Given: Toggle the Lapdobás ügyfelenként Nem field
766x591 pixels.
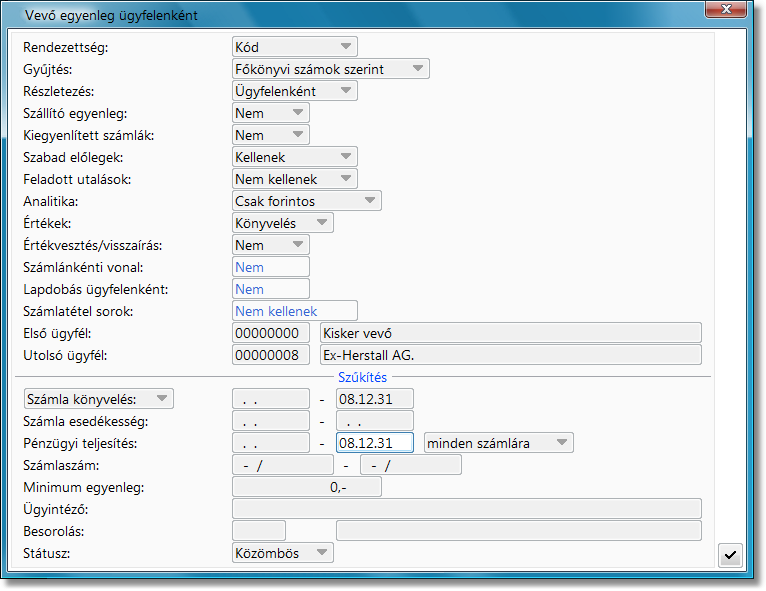Looking at the screenshot, I should [271, 289].
